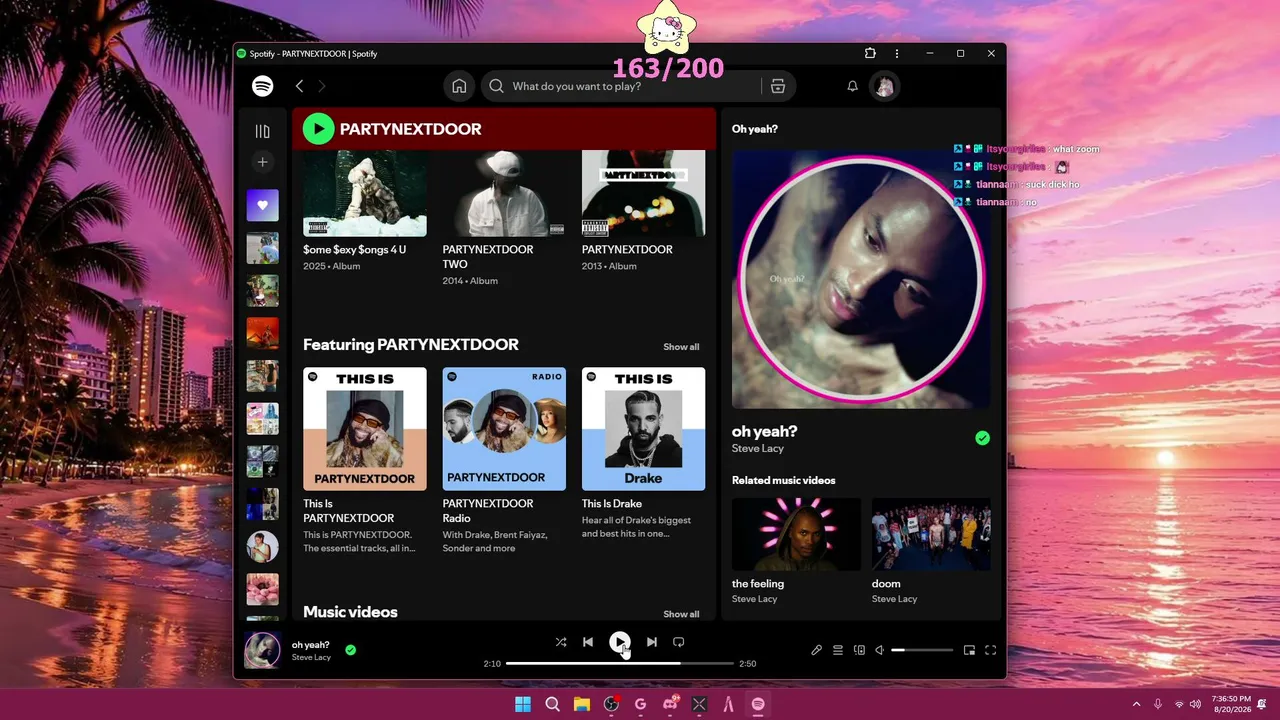Resume playback of oh yeah?

pyautogui.click(x=620, y=642)
